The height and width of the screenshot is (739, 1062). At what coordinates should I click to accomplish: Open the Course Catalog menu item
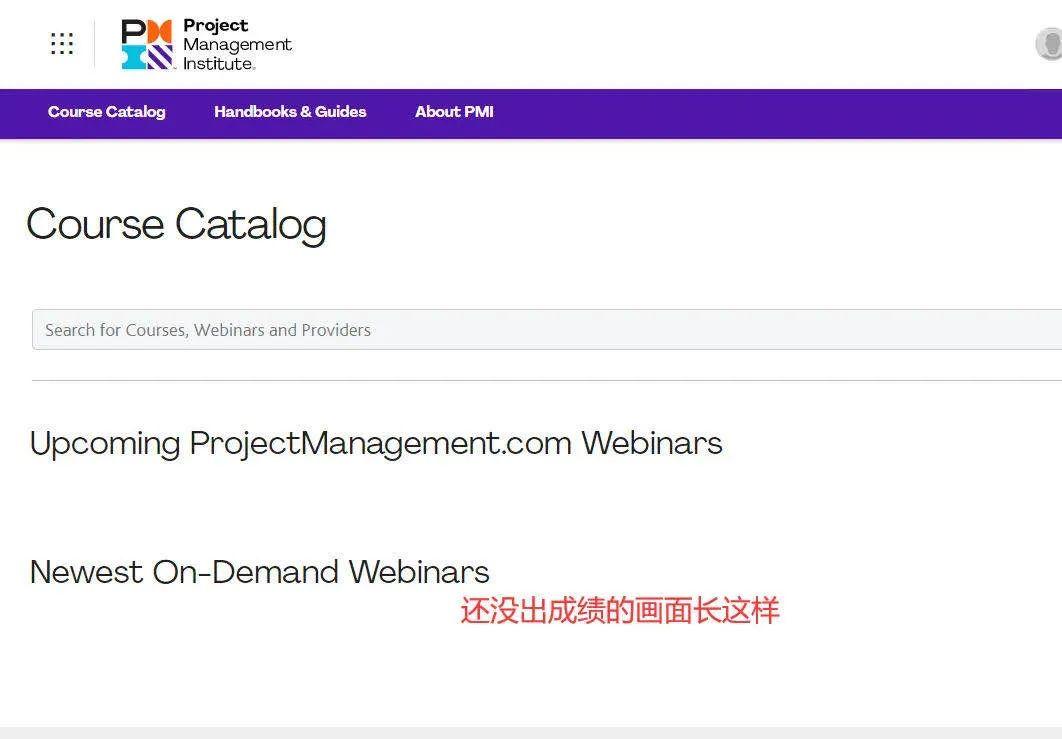coord(106,112)
